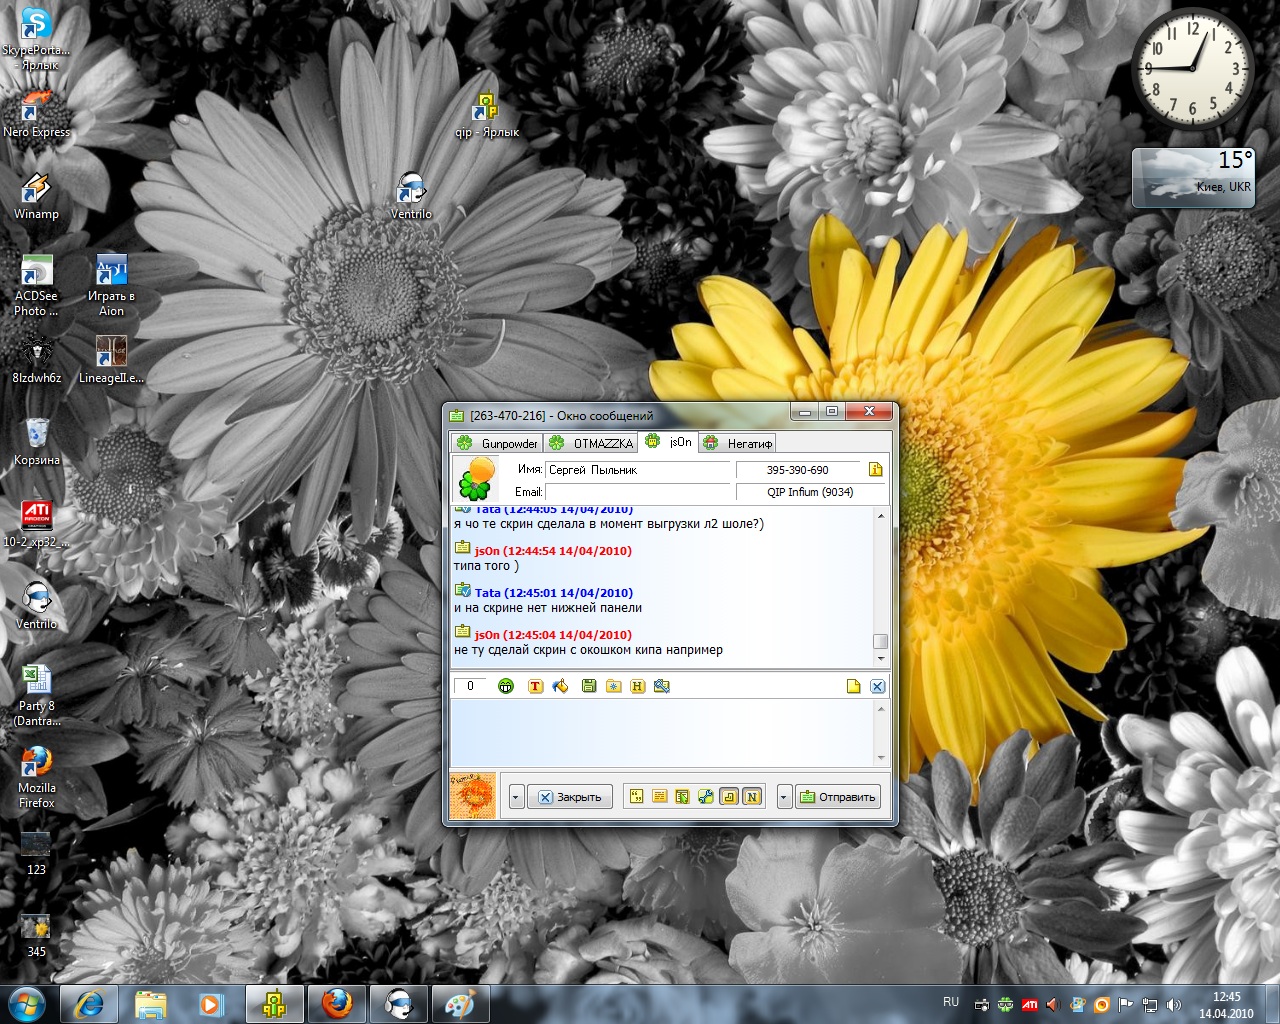This screenshot has width=1280, height=1024.
Task: Click the green floppy disk save icon
Action: 588,686
